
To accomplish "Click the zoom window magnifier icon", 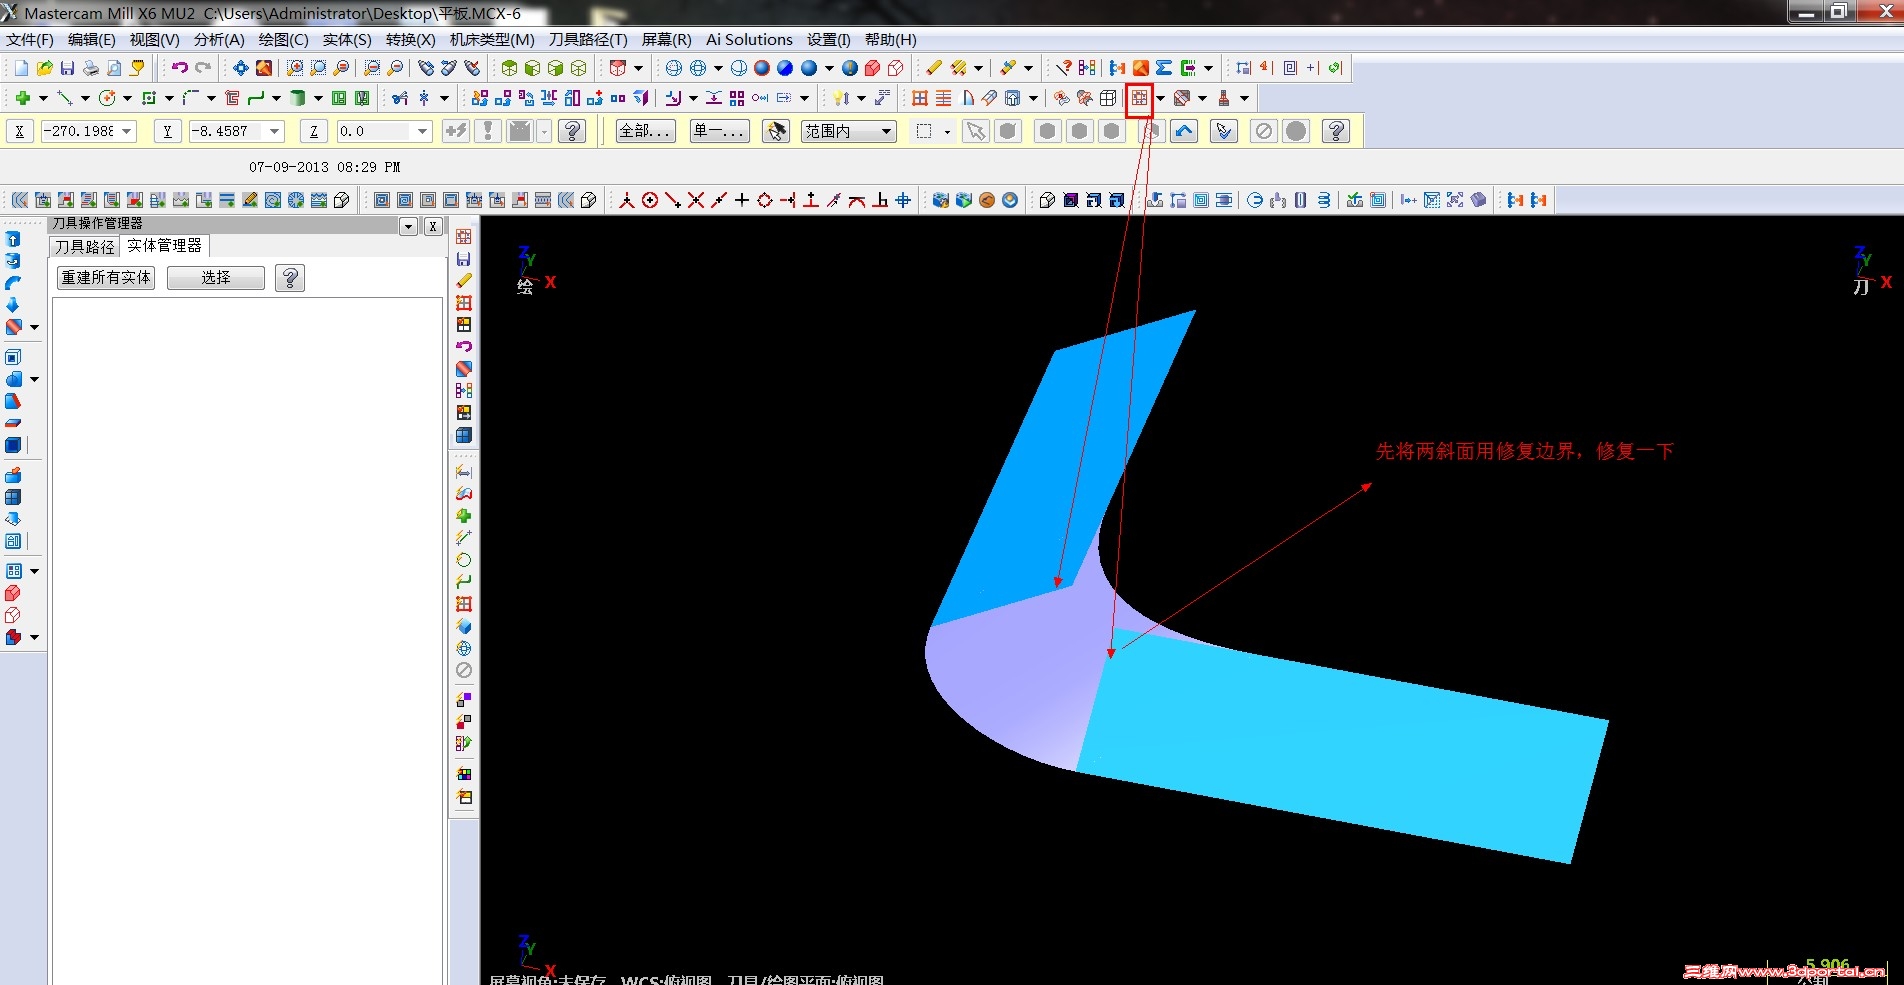I will tap(295, 68).
